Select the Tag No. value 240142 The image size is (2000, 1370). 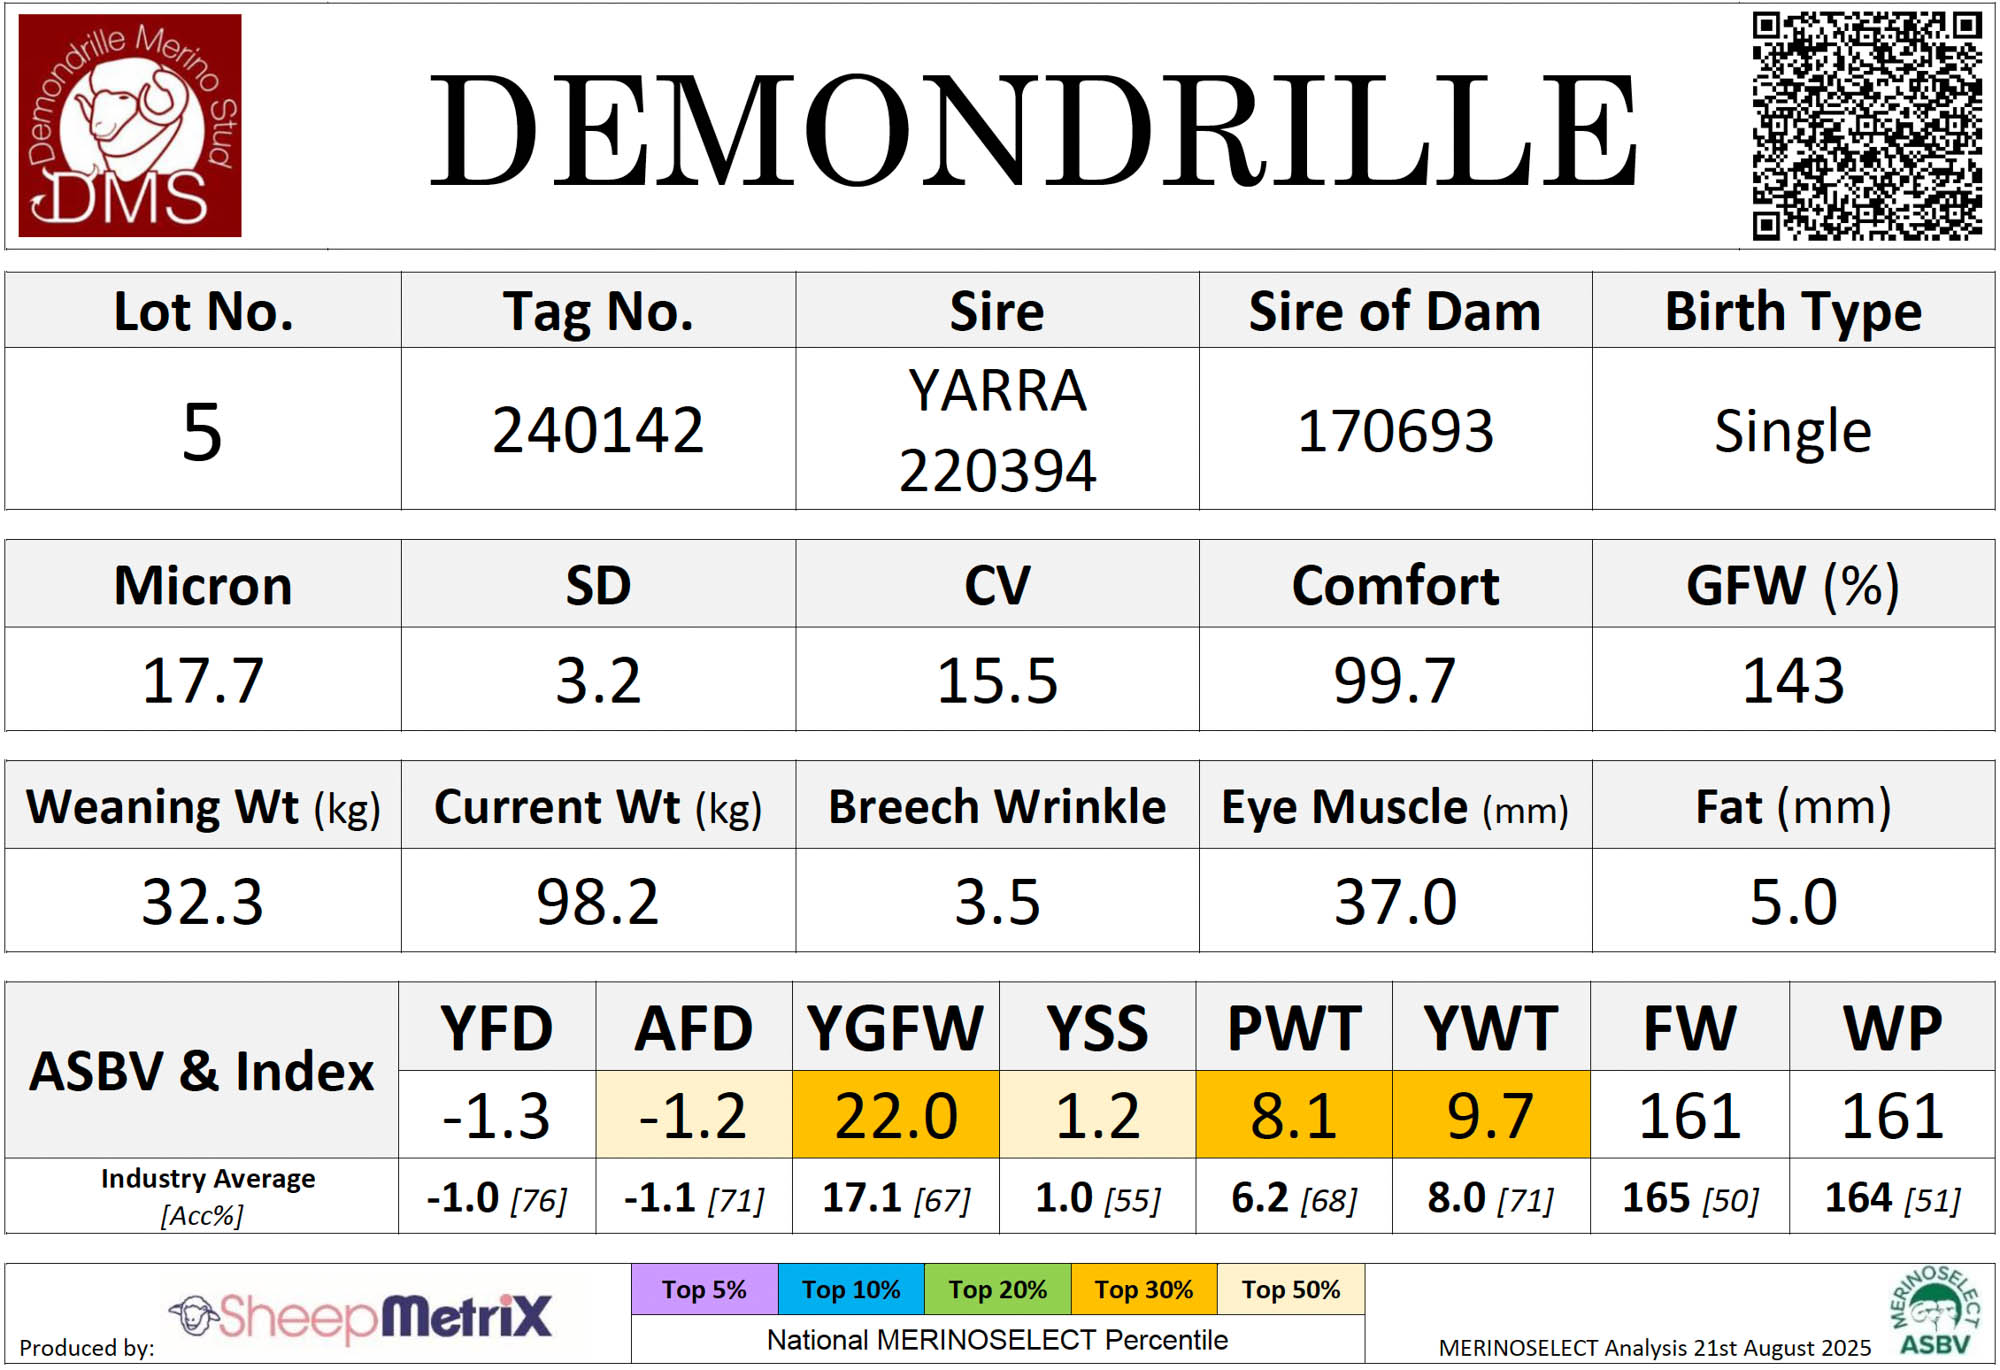coord(598,430)
